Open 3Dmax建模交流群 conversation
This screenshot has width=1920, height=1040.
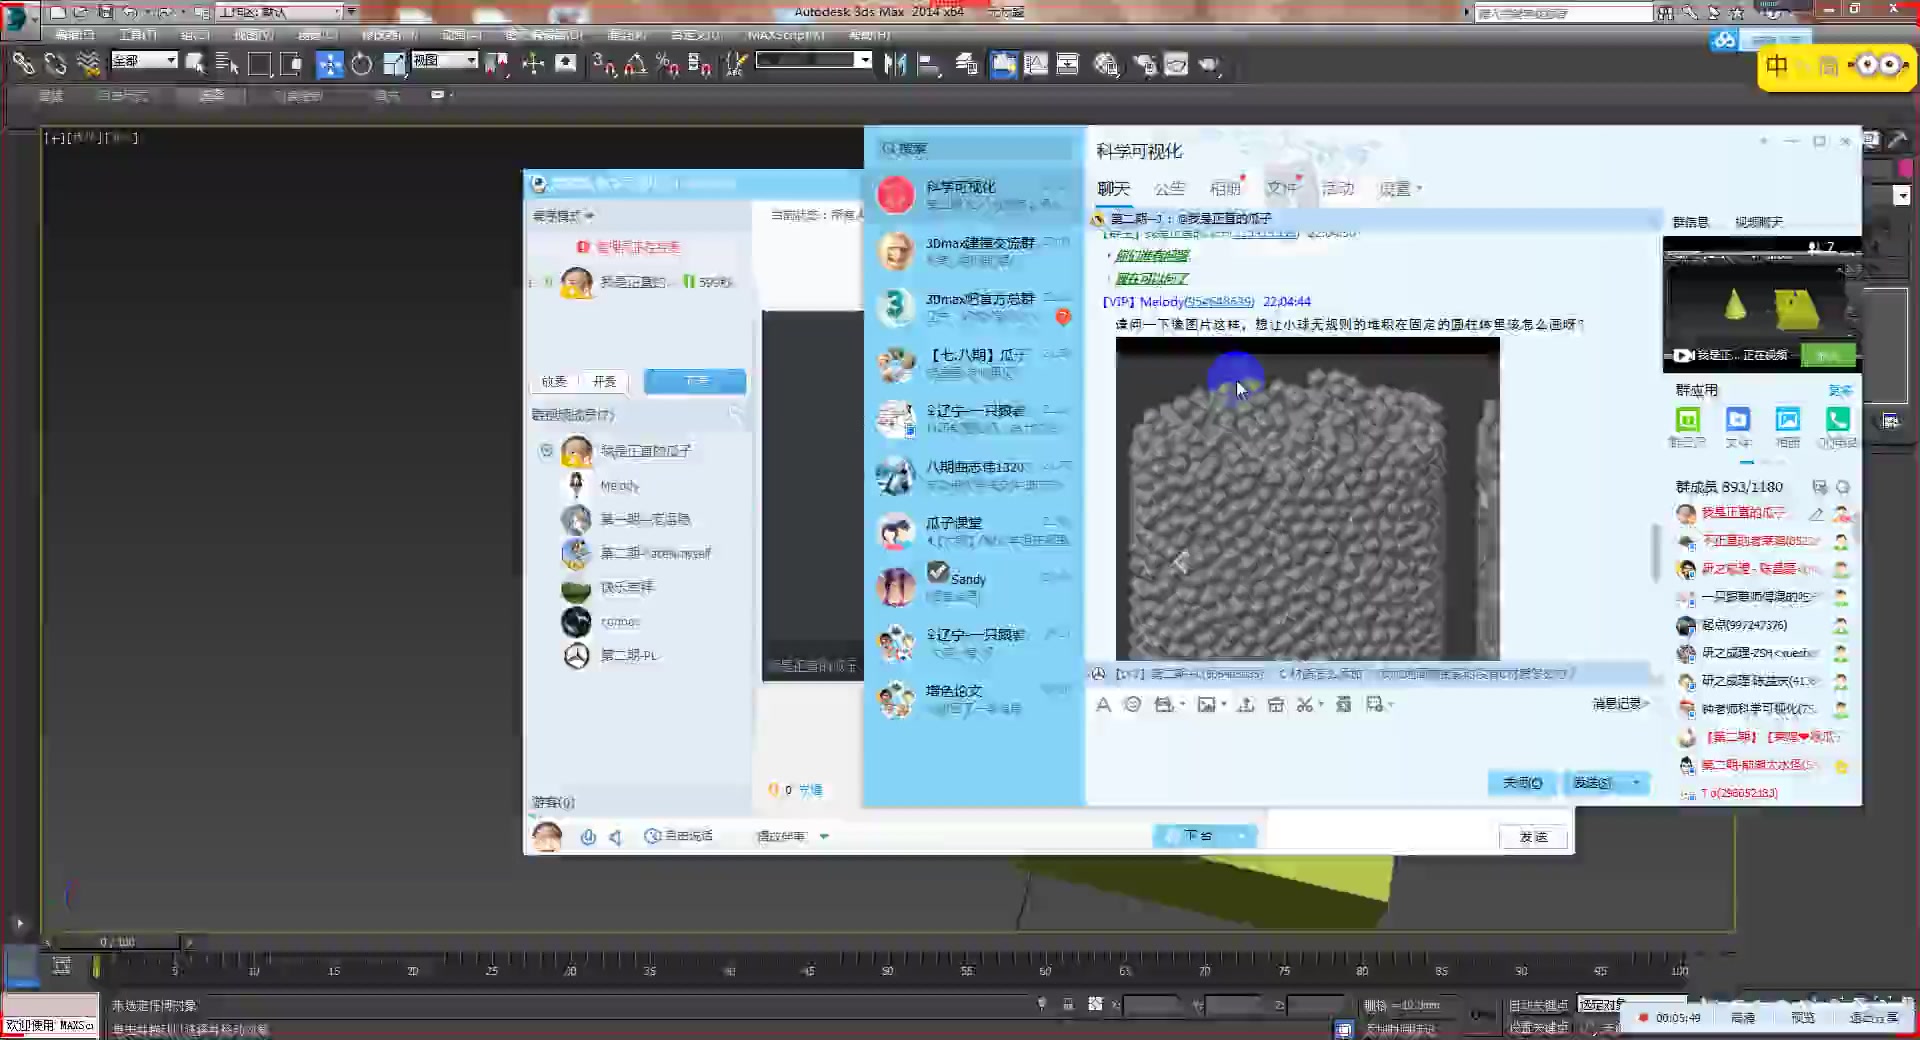coord(973,250)
